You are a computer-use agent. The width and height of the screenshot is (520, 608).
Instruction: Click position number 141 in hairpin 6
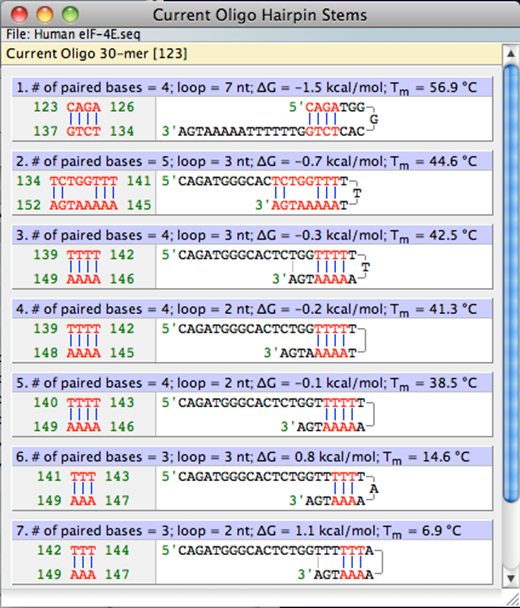[x=49, y=477]
